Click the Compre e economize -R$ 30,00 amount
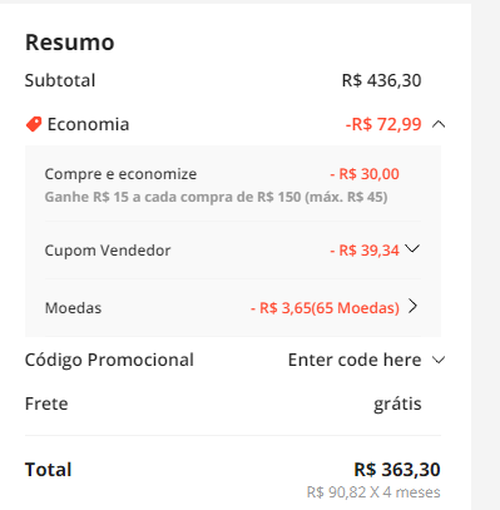This screenshot has width=500, height=510. [x=364, y=174]
